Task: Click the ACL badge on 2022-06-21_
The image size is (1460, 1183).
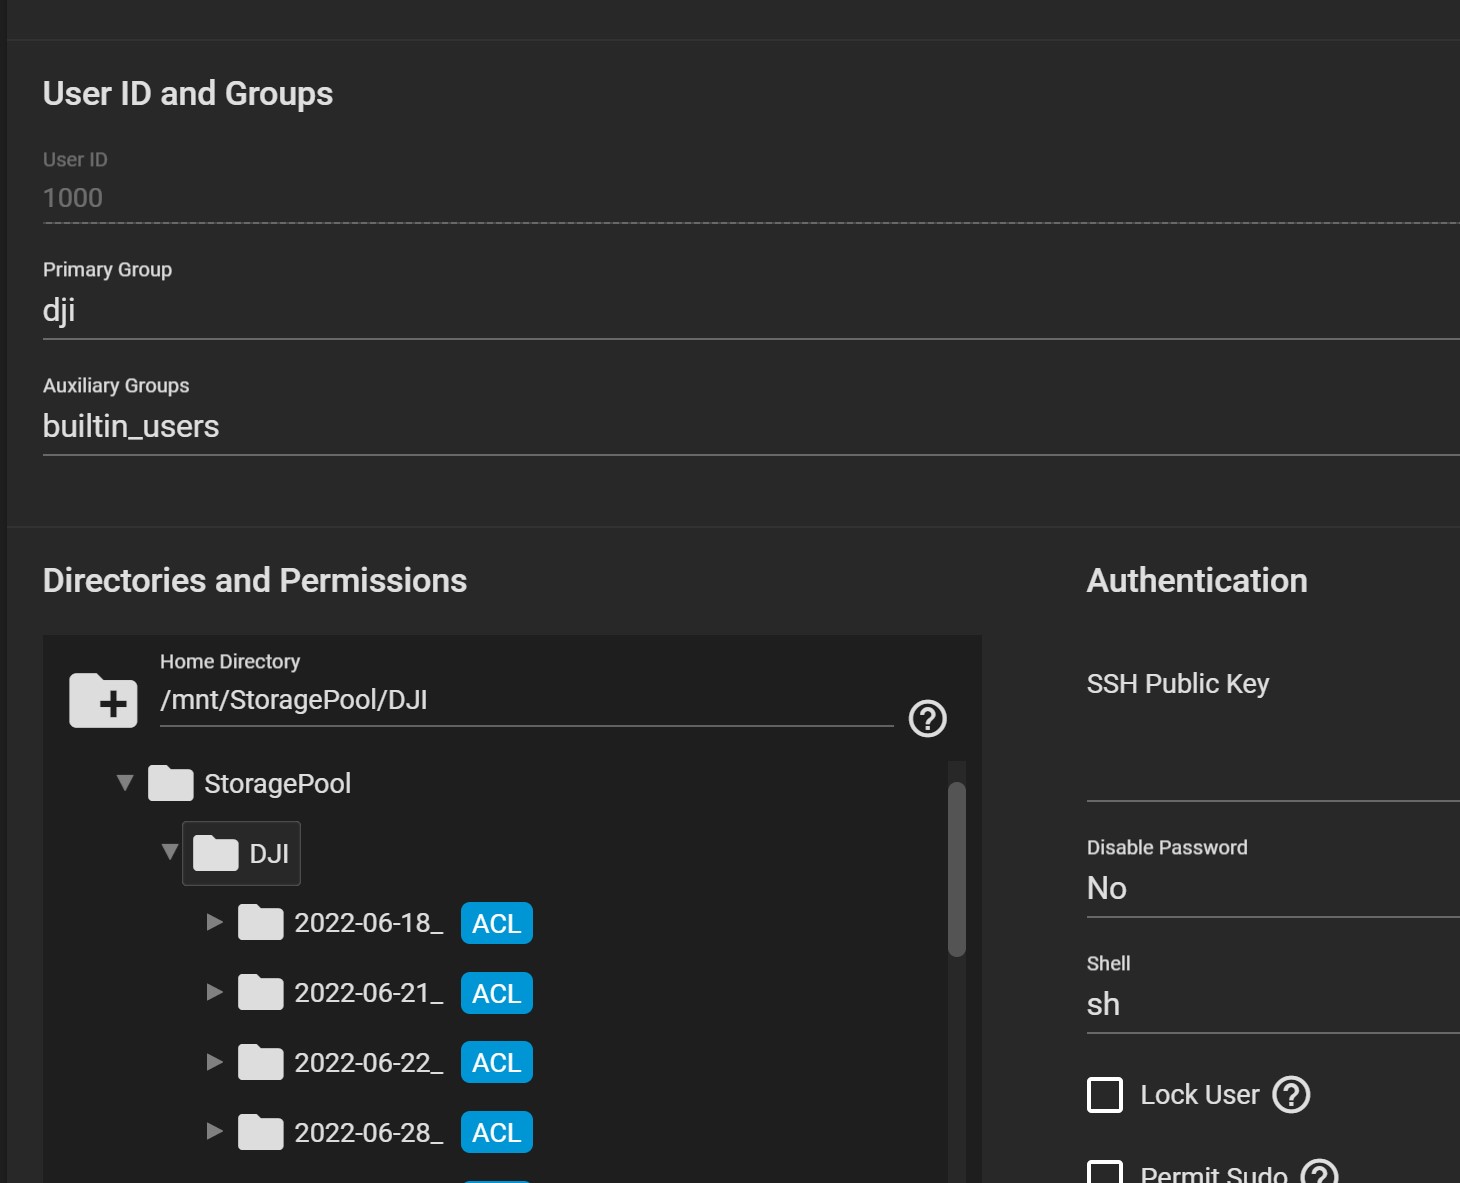Action: click(x=497, y=993)
